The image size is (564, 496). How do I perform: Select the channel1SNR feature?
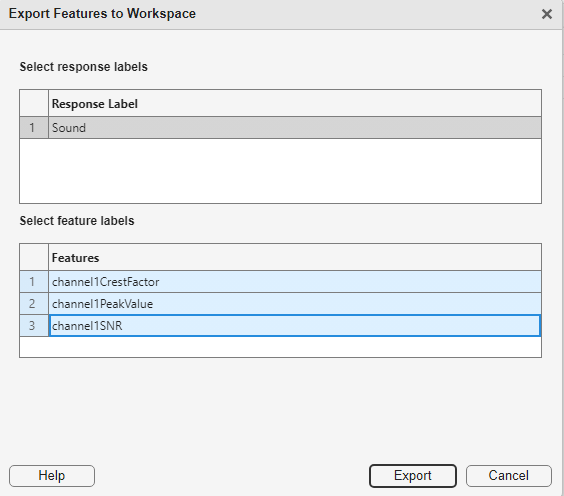[x=295, y=326]
